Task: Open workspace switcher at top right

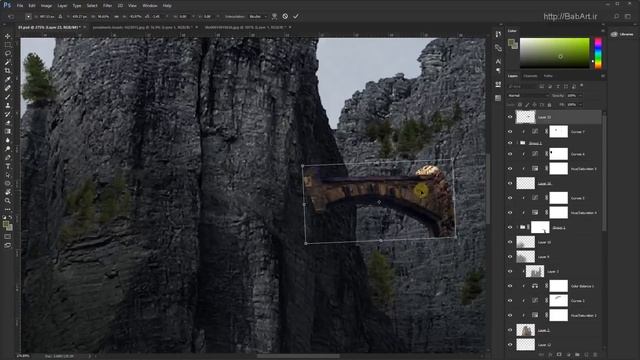Action: click(628, 16)
